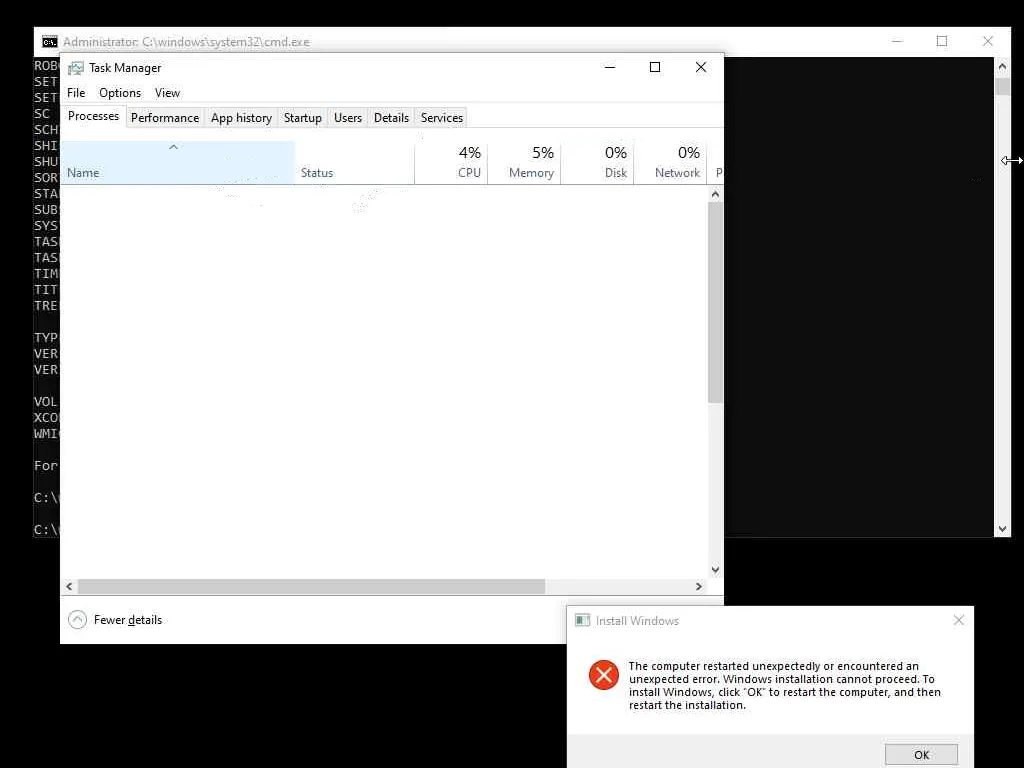1024x768 pixels.
Task: Click Task Manager vertical scrollbar down arrow
Action: tap(715, 570)
